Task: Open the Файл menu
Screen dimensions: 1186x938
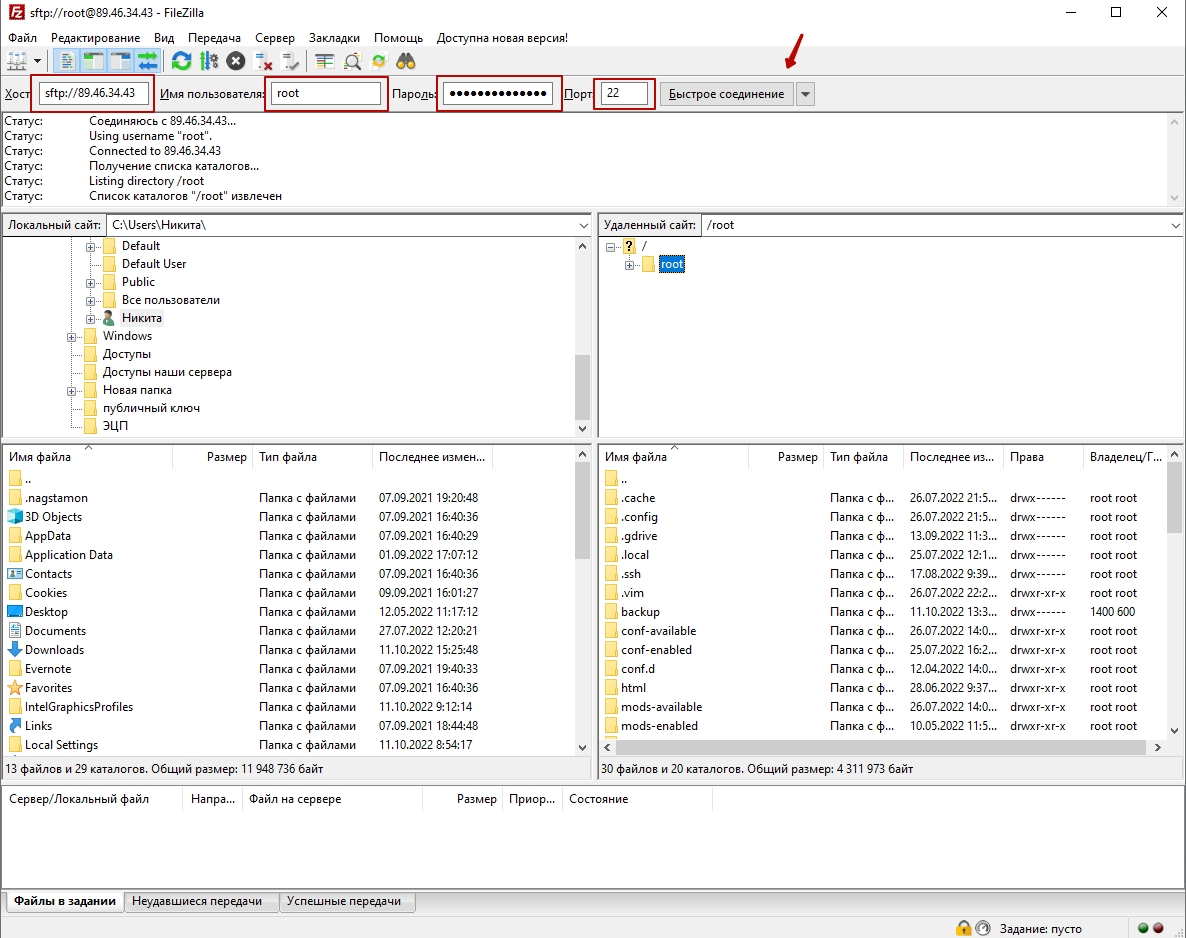Action: (x=23, y=38)
